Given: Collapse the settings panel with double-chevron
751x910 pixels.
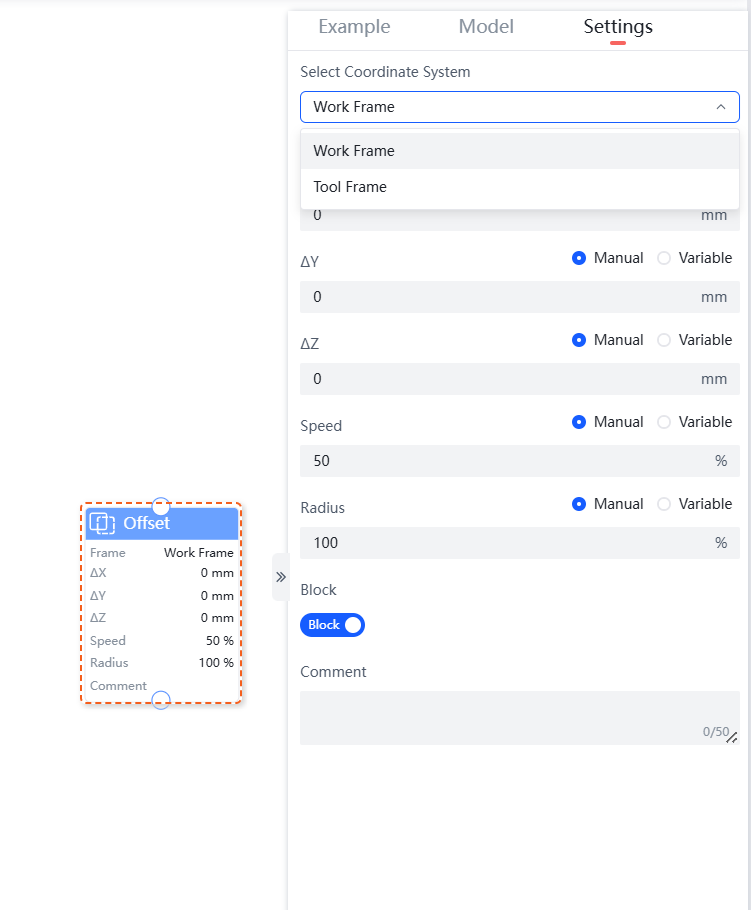Looking at the screenshot, I should coord(281,577).
